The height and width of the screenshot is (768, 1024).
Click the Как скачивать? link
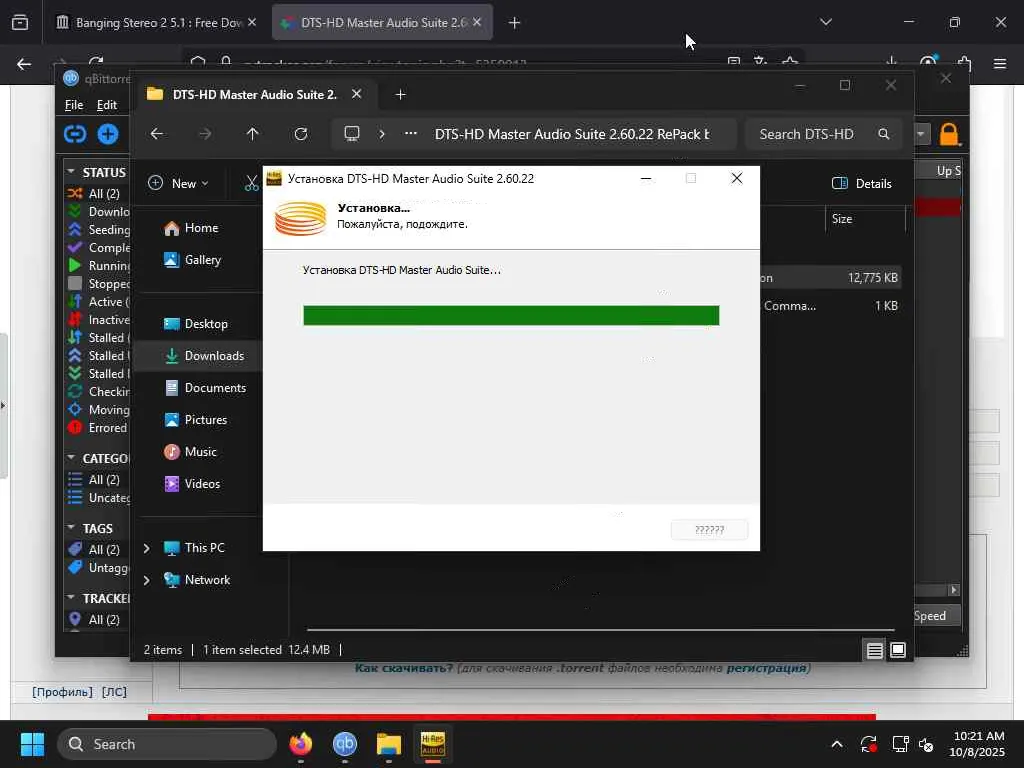[404, 668]
